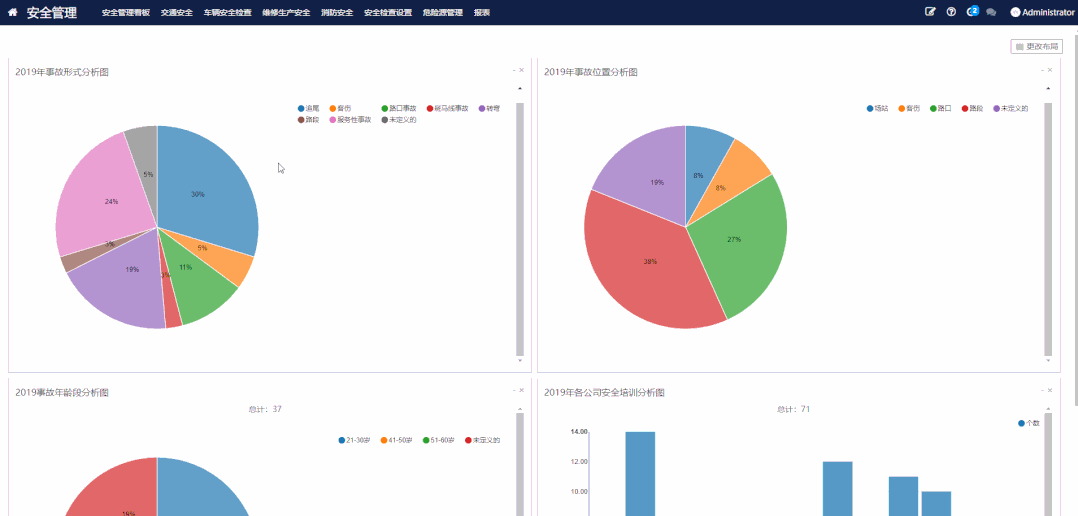The height and width of the screenshot is (516, 1078).
Task: Close the 2019事故年龄段分析图 panel
Action: 521,390
